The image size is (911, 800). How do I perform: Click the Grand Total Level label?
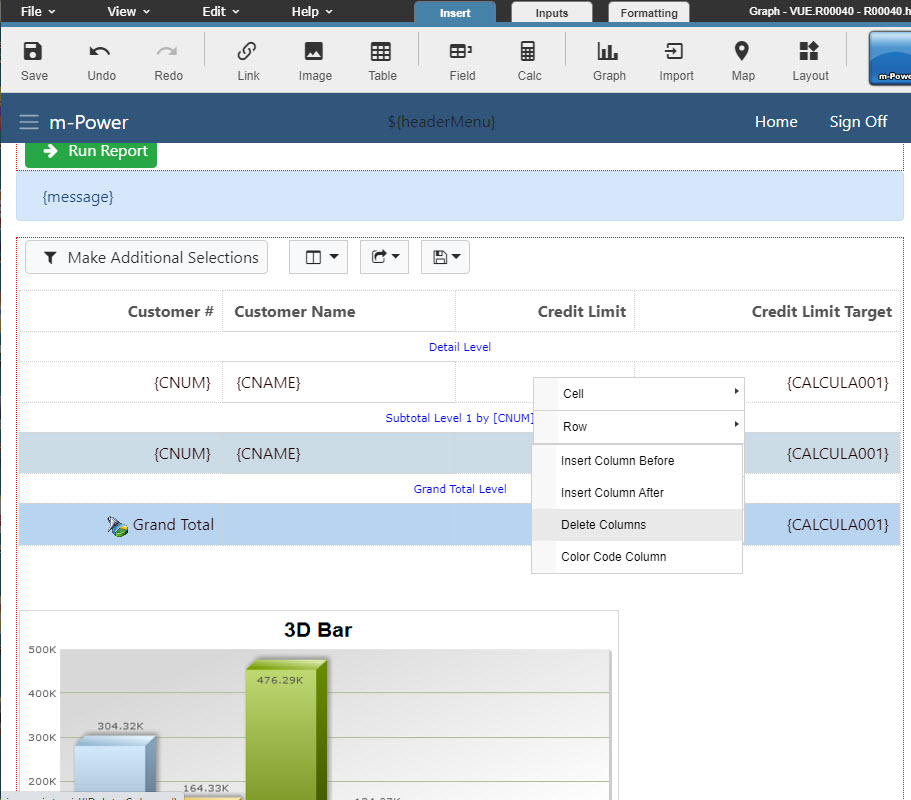coord(460,489)
